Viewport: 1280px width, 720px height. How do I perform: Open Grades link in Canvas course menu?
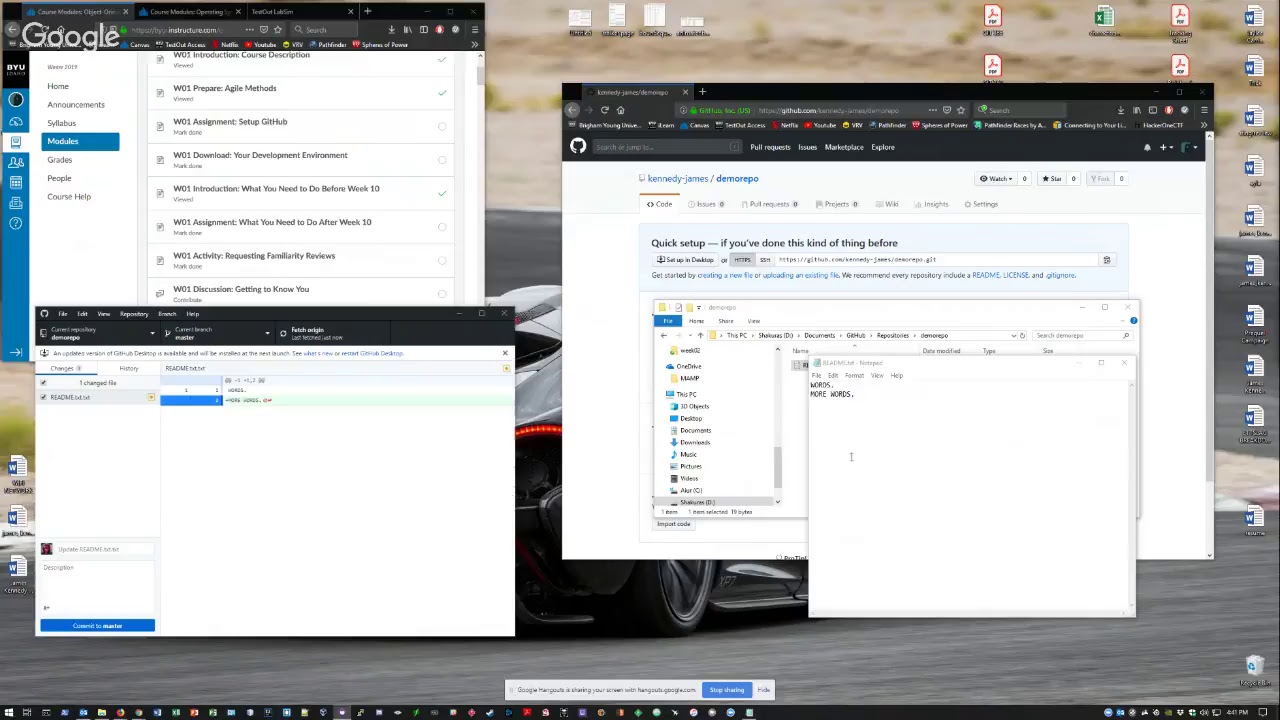tap(59, 160)
